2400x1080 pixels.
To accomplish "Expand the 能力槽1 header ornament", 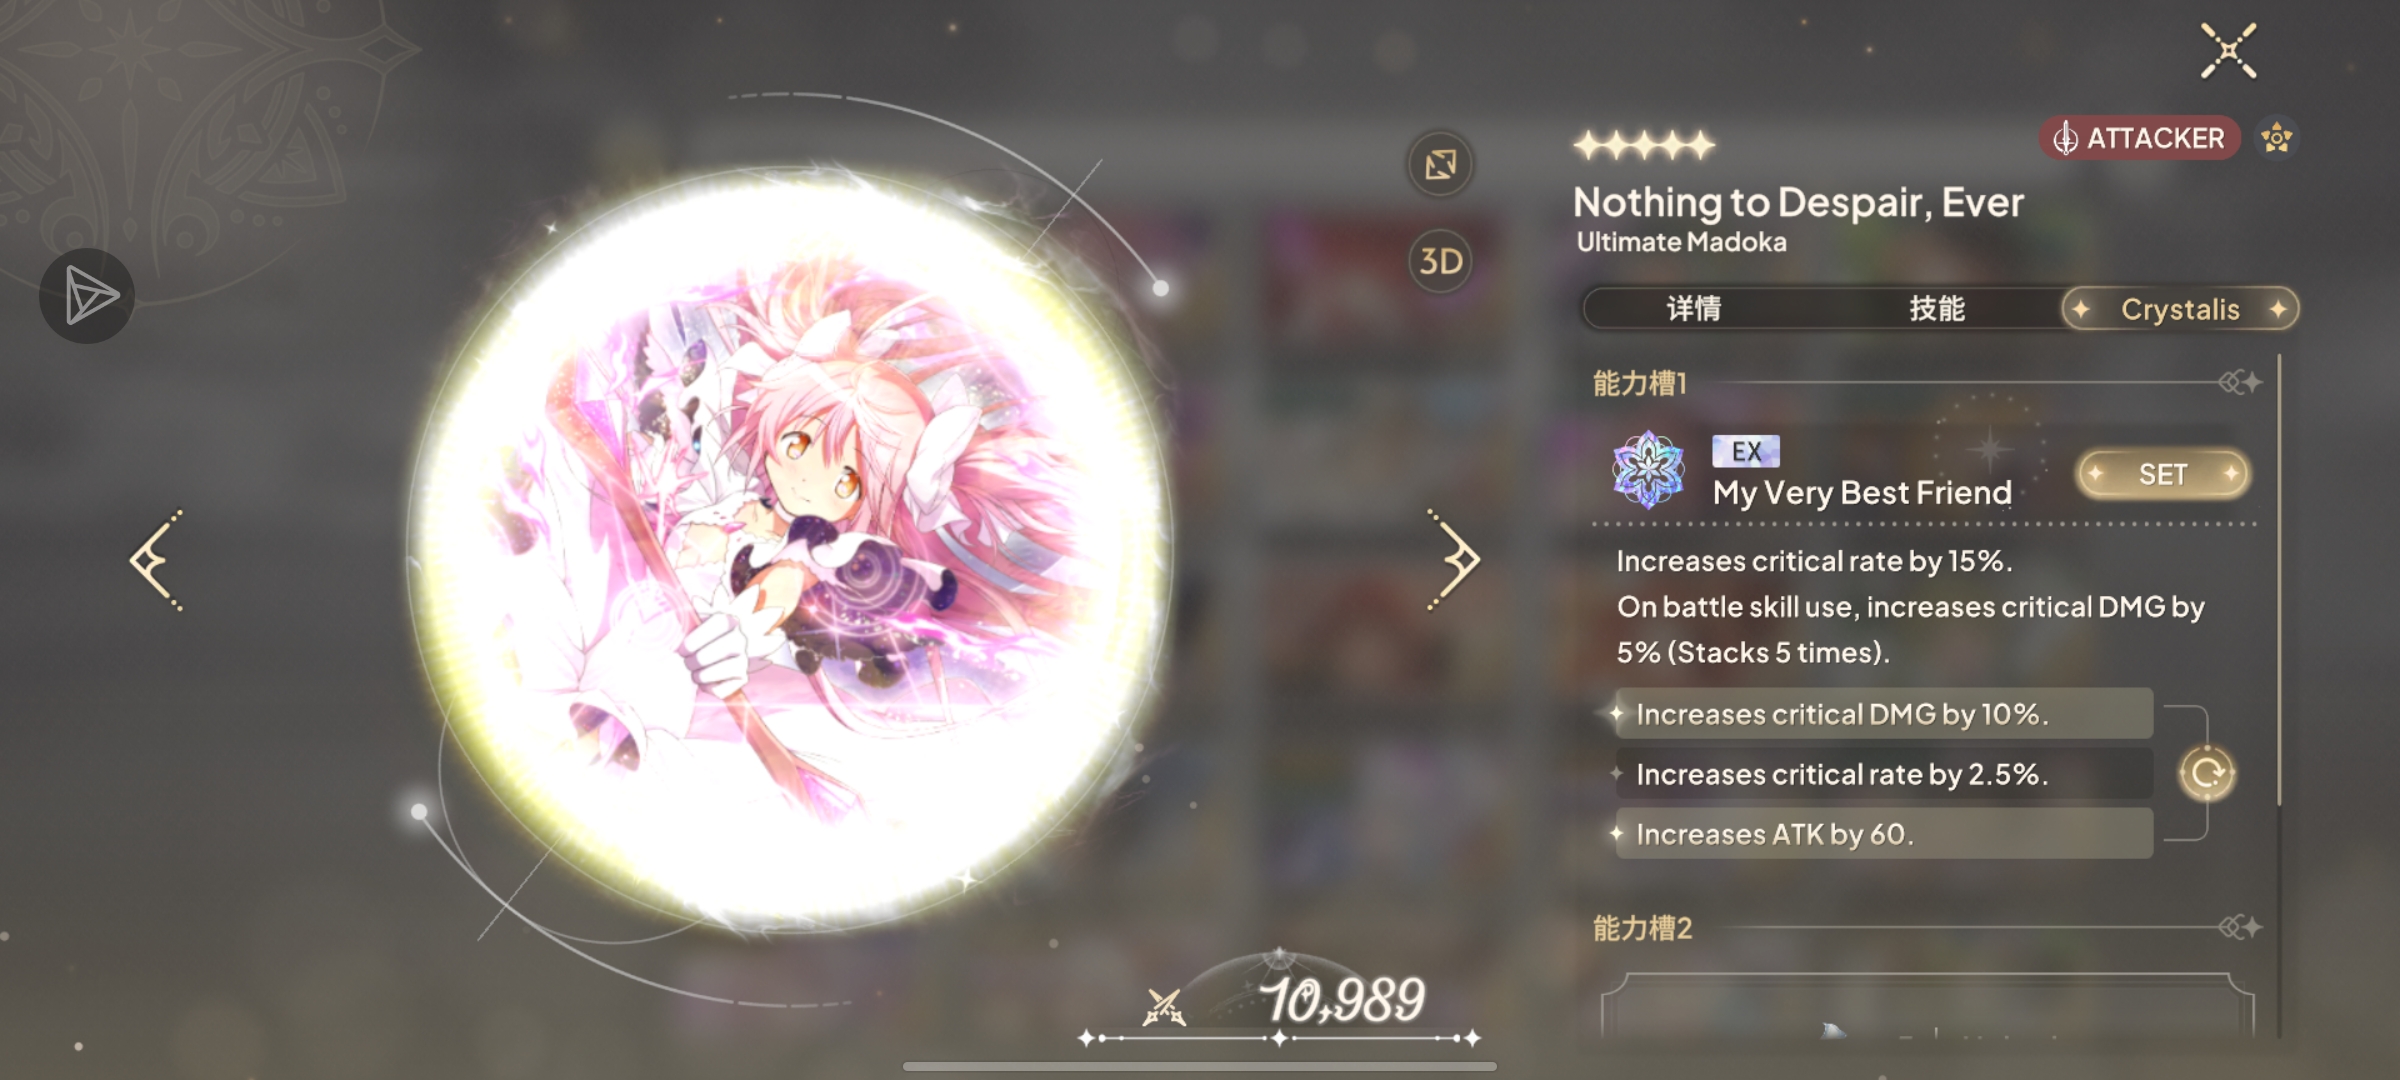I will [x=2240, y=382].
